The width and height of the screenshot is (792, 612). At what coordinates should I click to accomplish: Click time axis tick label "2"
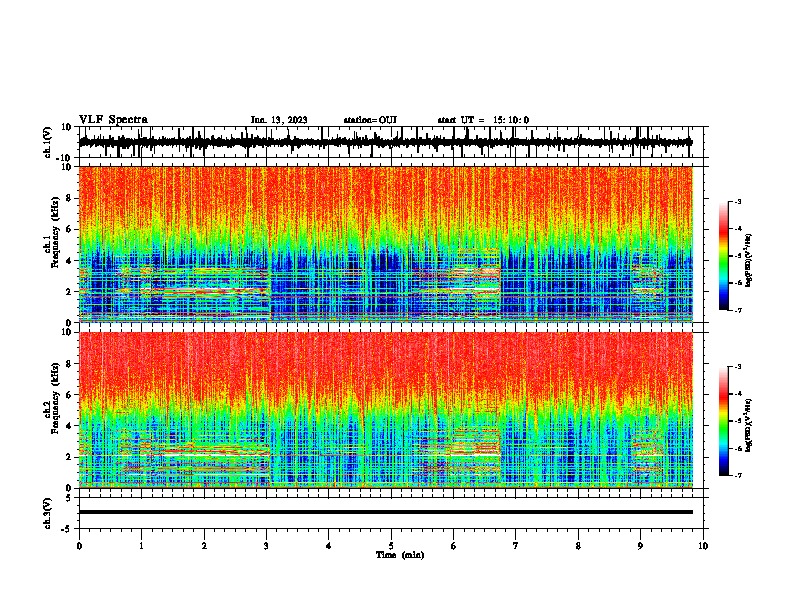coord(204,546)
